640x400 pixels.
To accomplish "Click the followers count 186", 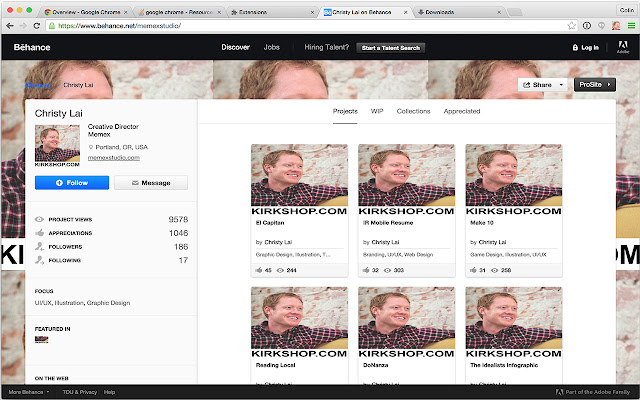I will (181, 247).
